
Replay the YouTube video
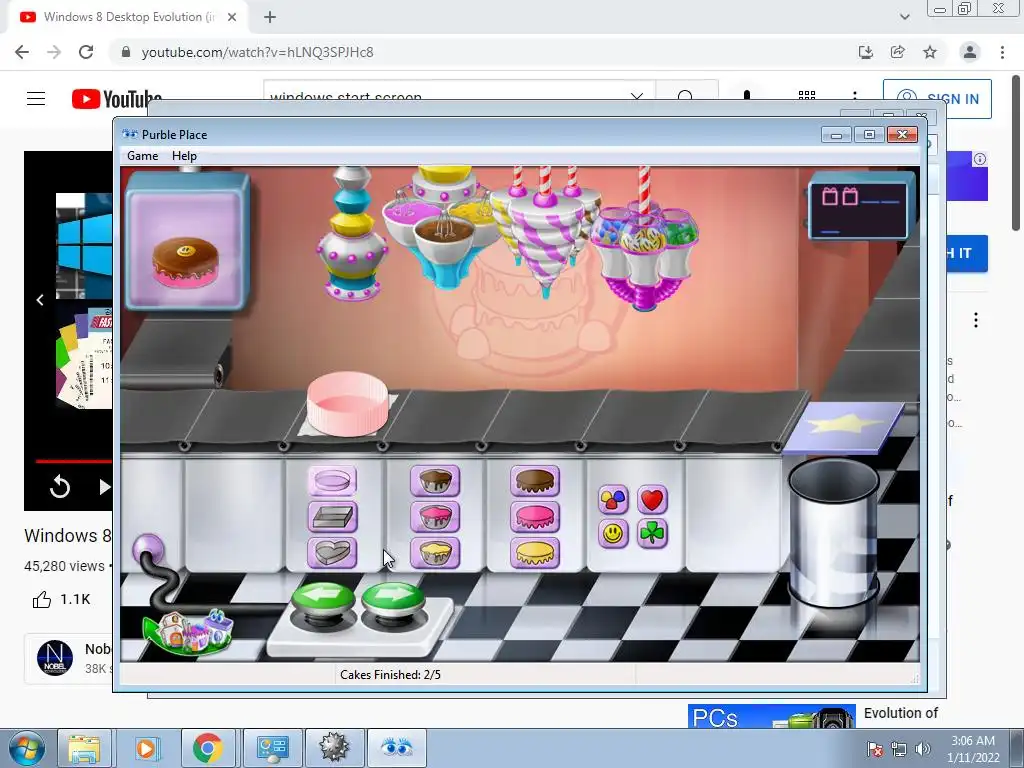59,487
